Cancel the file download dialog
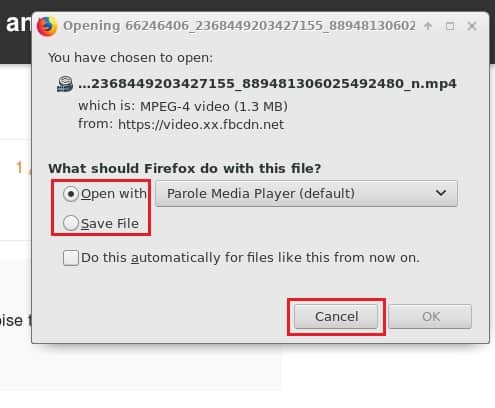The image size is (495, 408). [336, 317]
